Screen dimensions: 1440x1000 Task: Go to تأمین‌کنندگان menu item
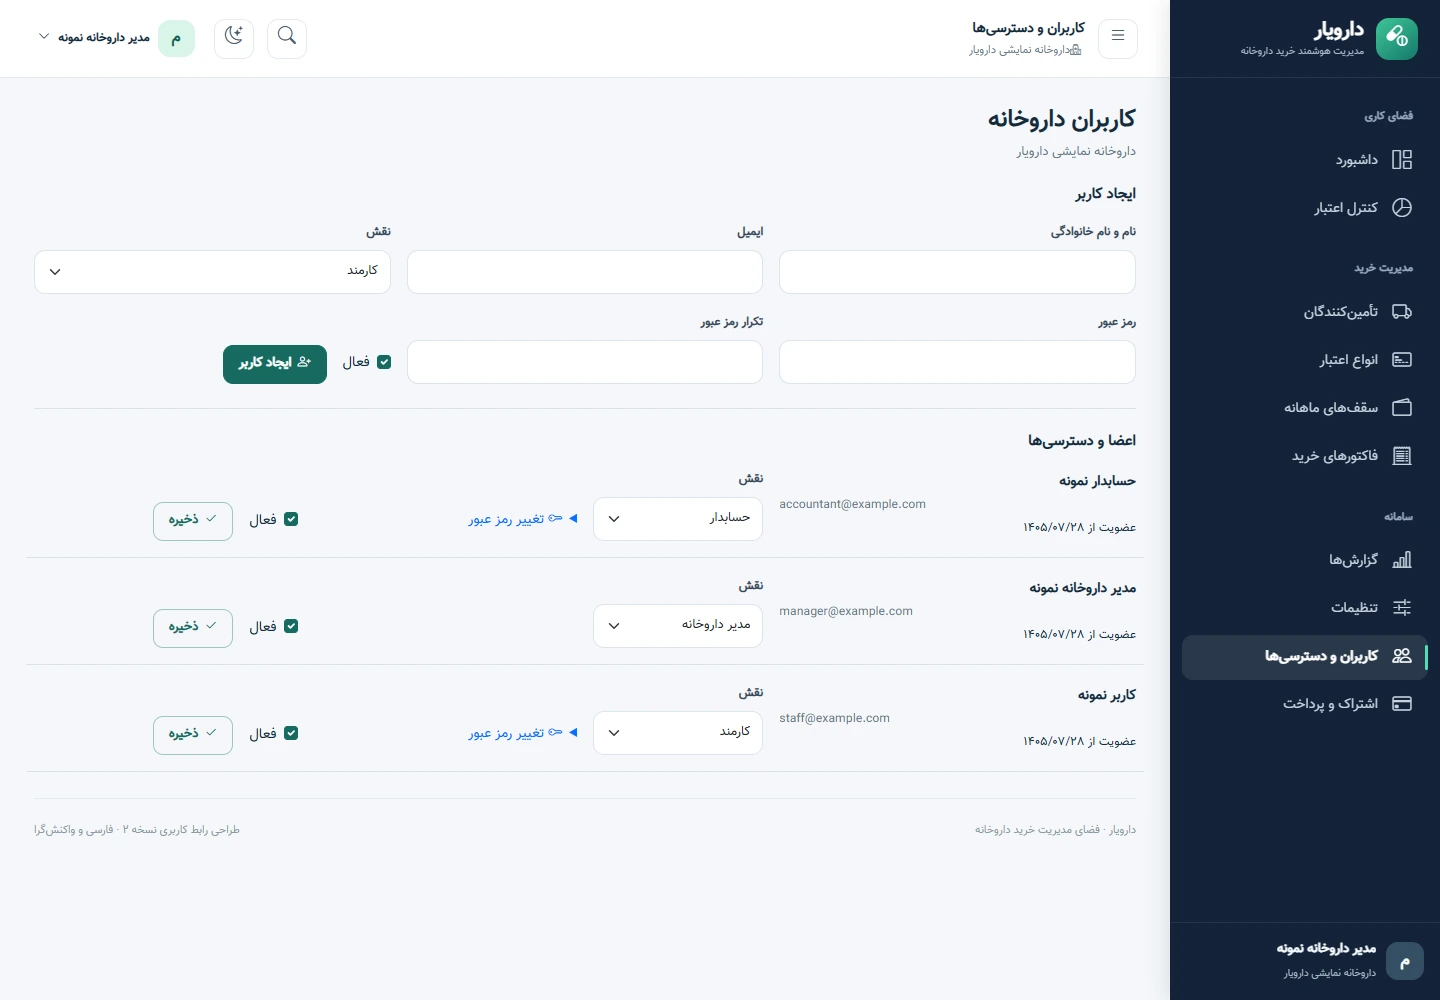1305,312
